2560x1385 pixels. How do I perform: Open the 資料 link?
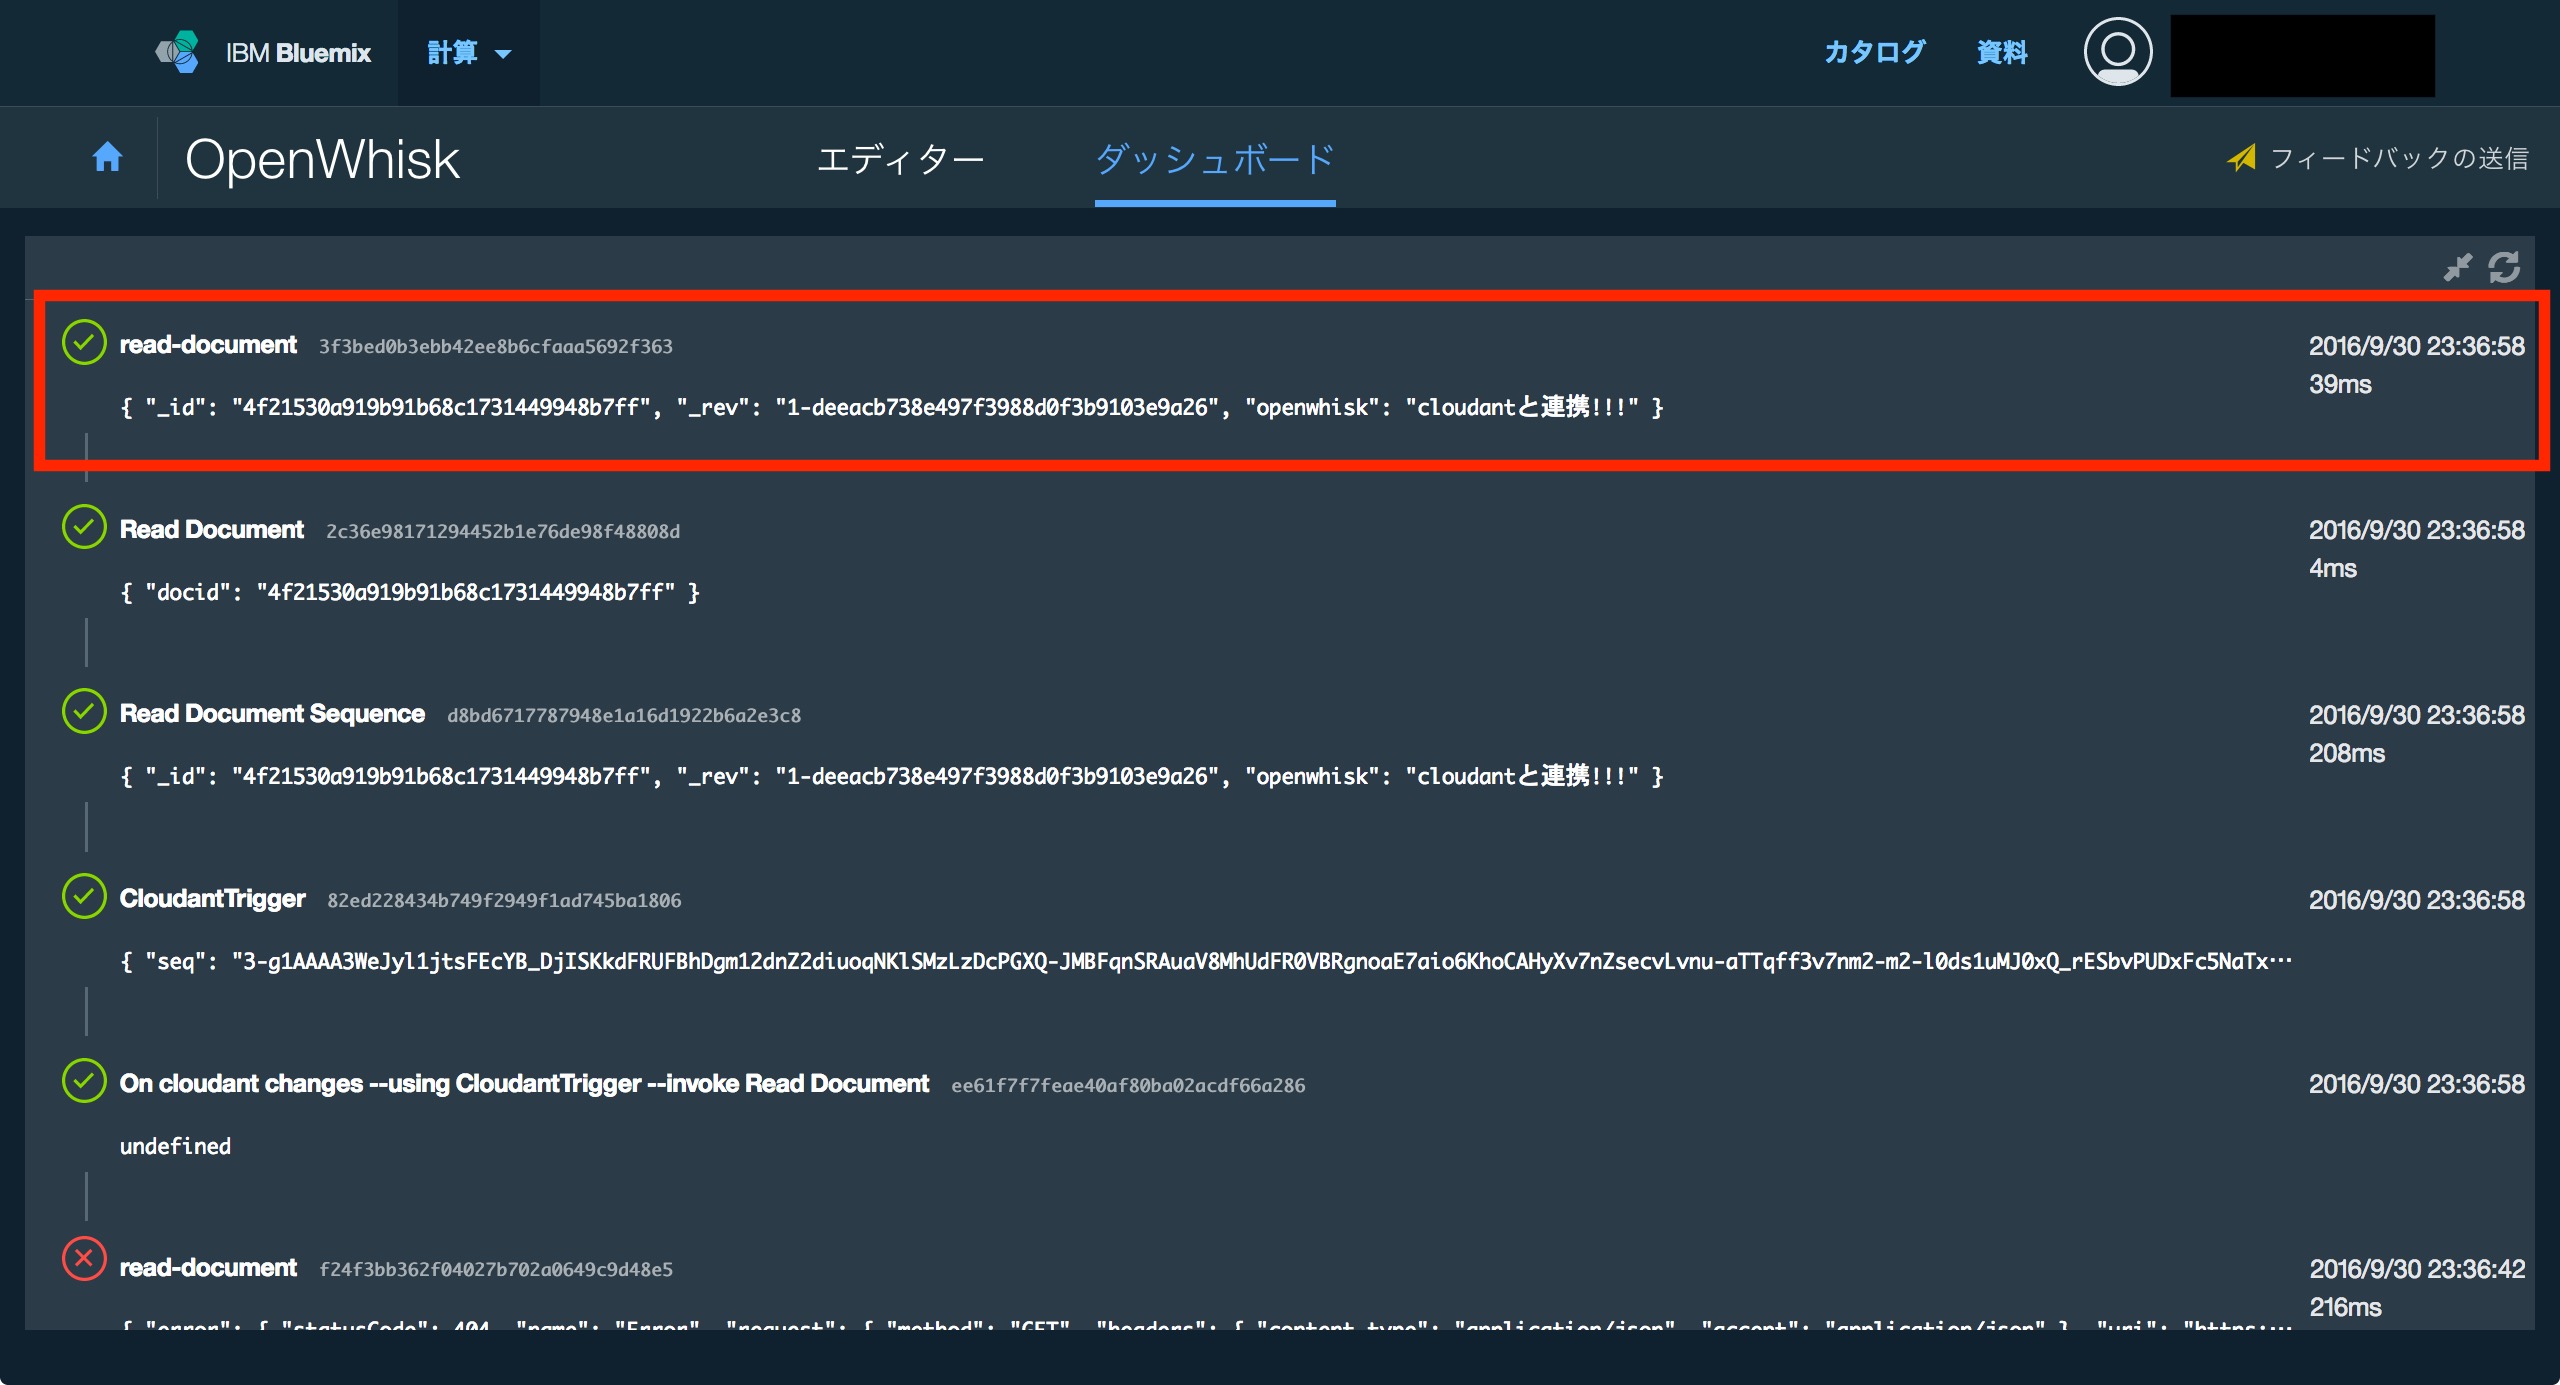[2002, 52]
